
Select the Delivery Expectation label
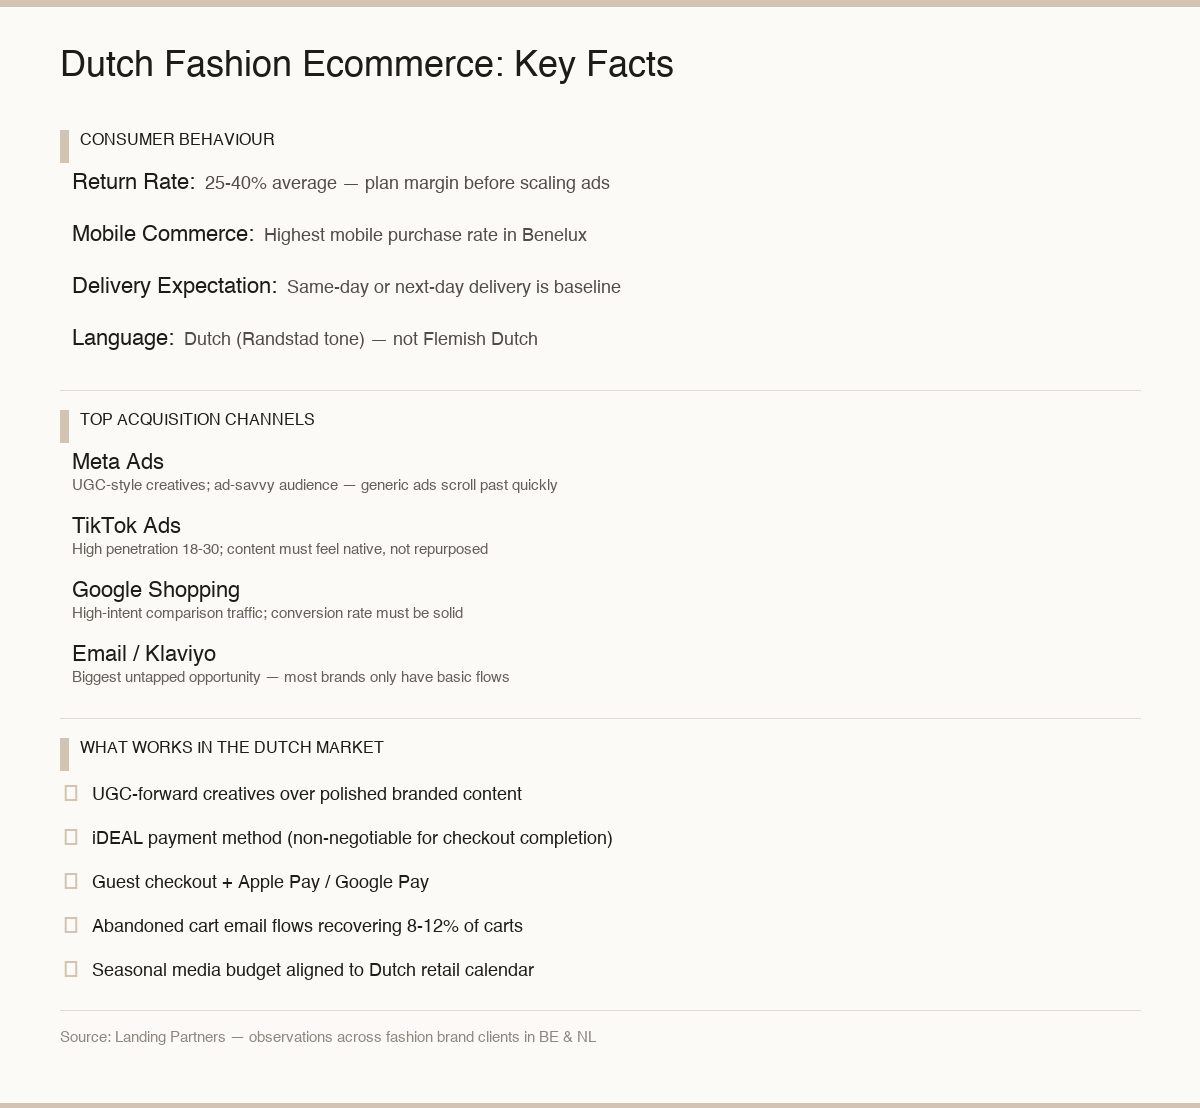(174, 286)
